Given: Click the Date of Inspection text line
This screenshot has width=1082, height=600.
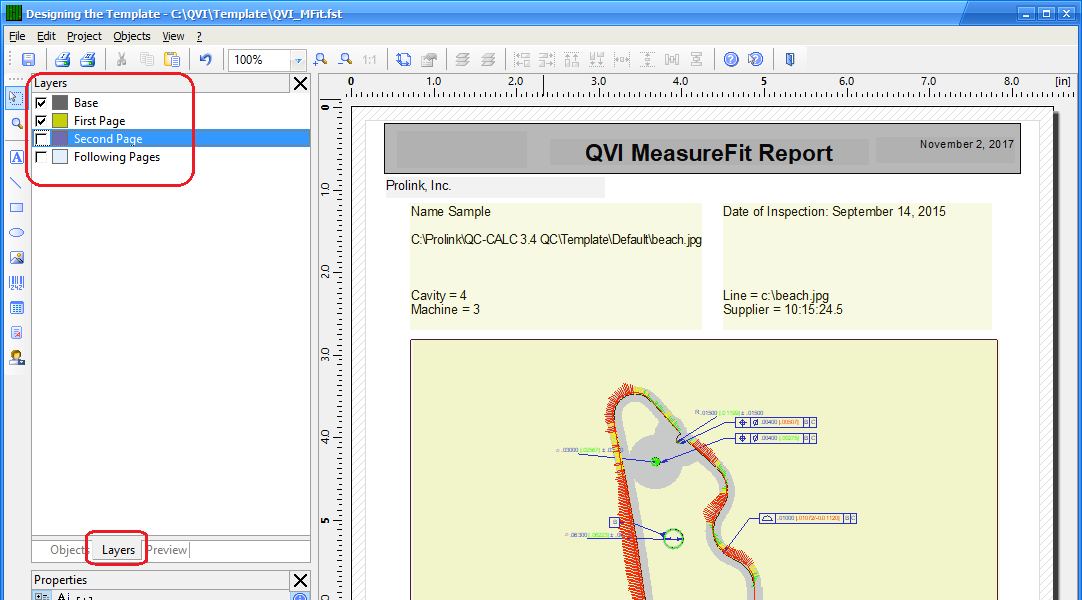Looking at the screenshot, I should tap(834, 212).
